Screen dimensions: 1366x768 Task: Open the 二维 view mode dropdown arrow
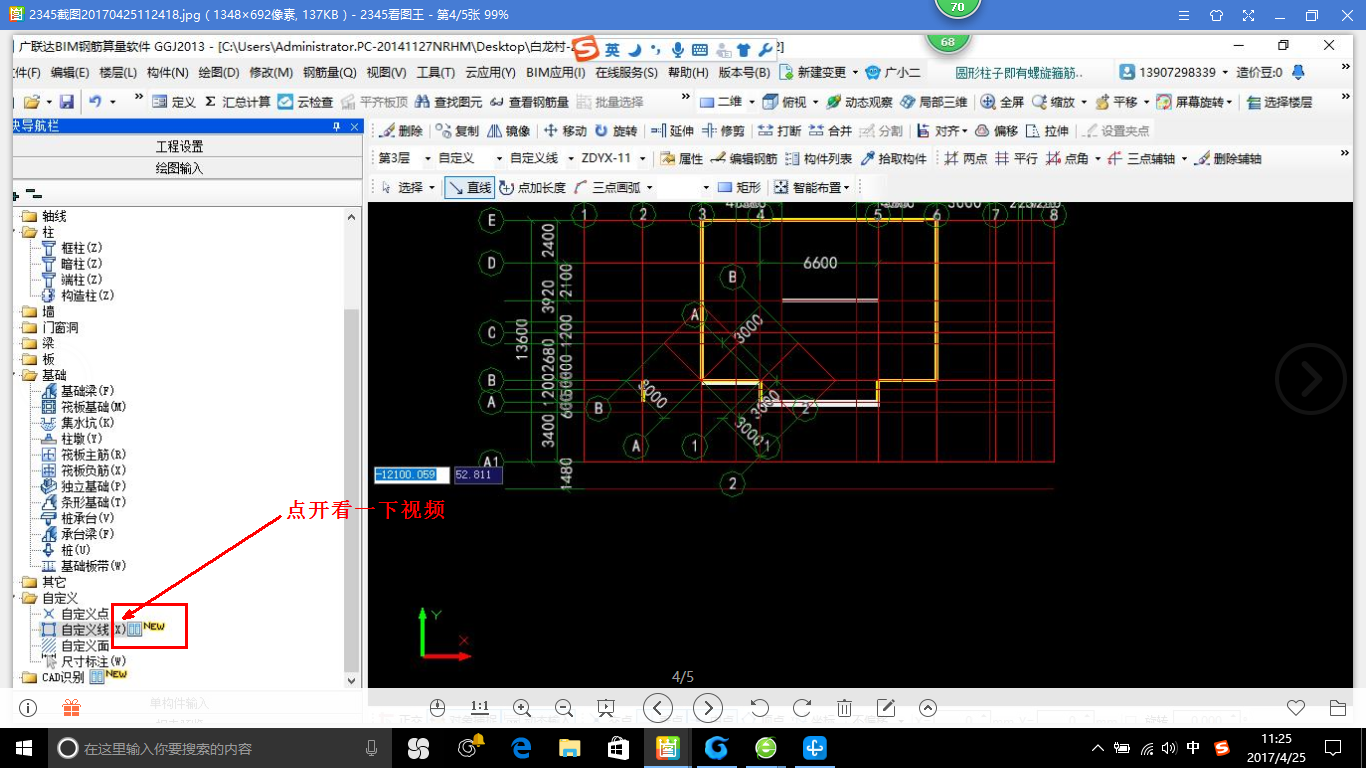pyautogui.click(x=751, y=102)
